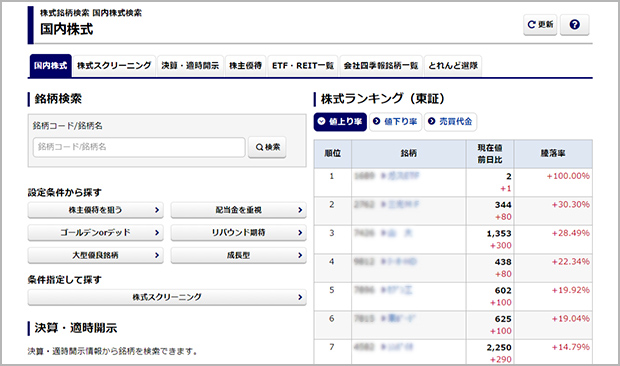Screen dimensions: 620x366
Task: Click the 検索 search button
Action: [267, 147]
